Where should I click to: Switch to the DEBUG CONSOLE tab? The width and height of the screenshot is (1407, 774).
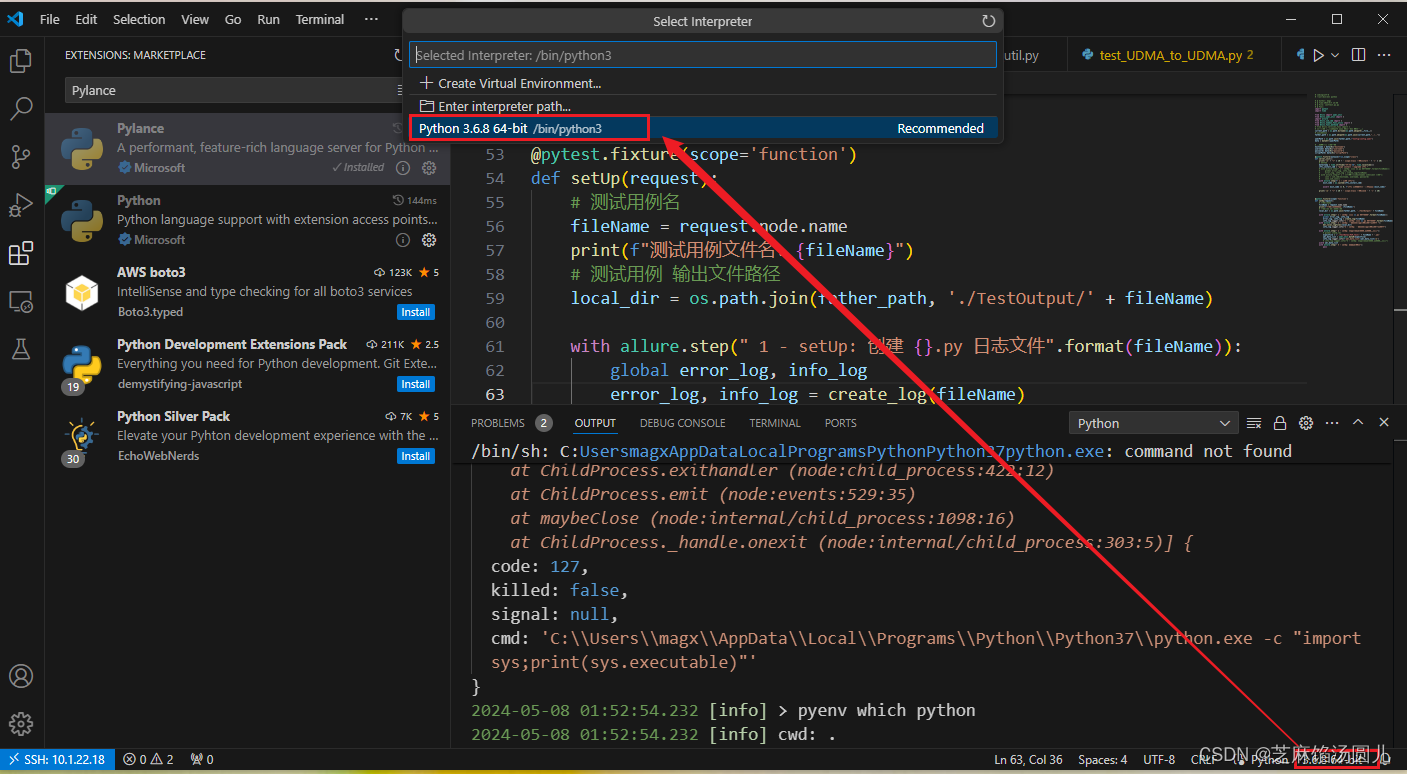point(683,423)
